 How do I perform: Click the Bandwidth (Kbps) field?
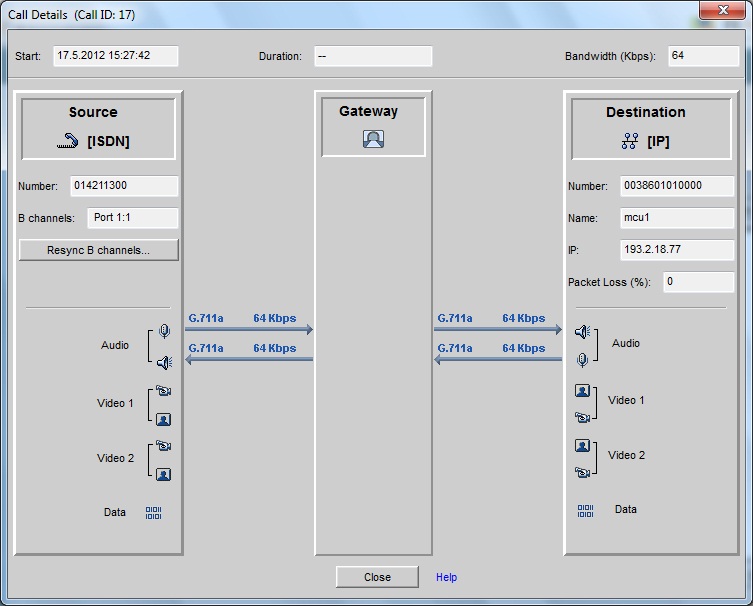704,56
